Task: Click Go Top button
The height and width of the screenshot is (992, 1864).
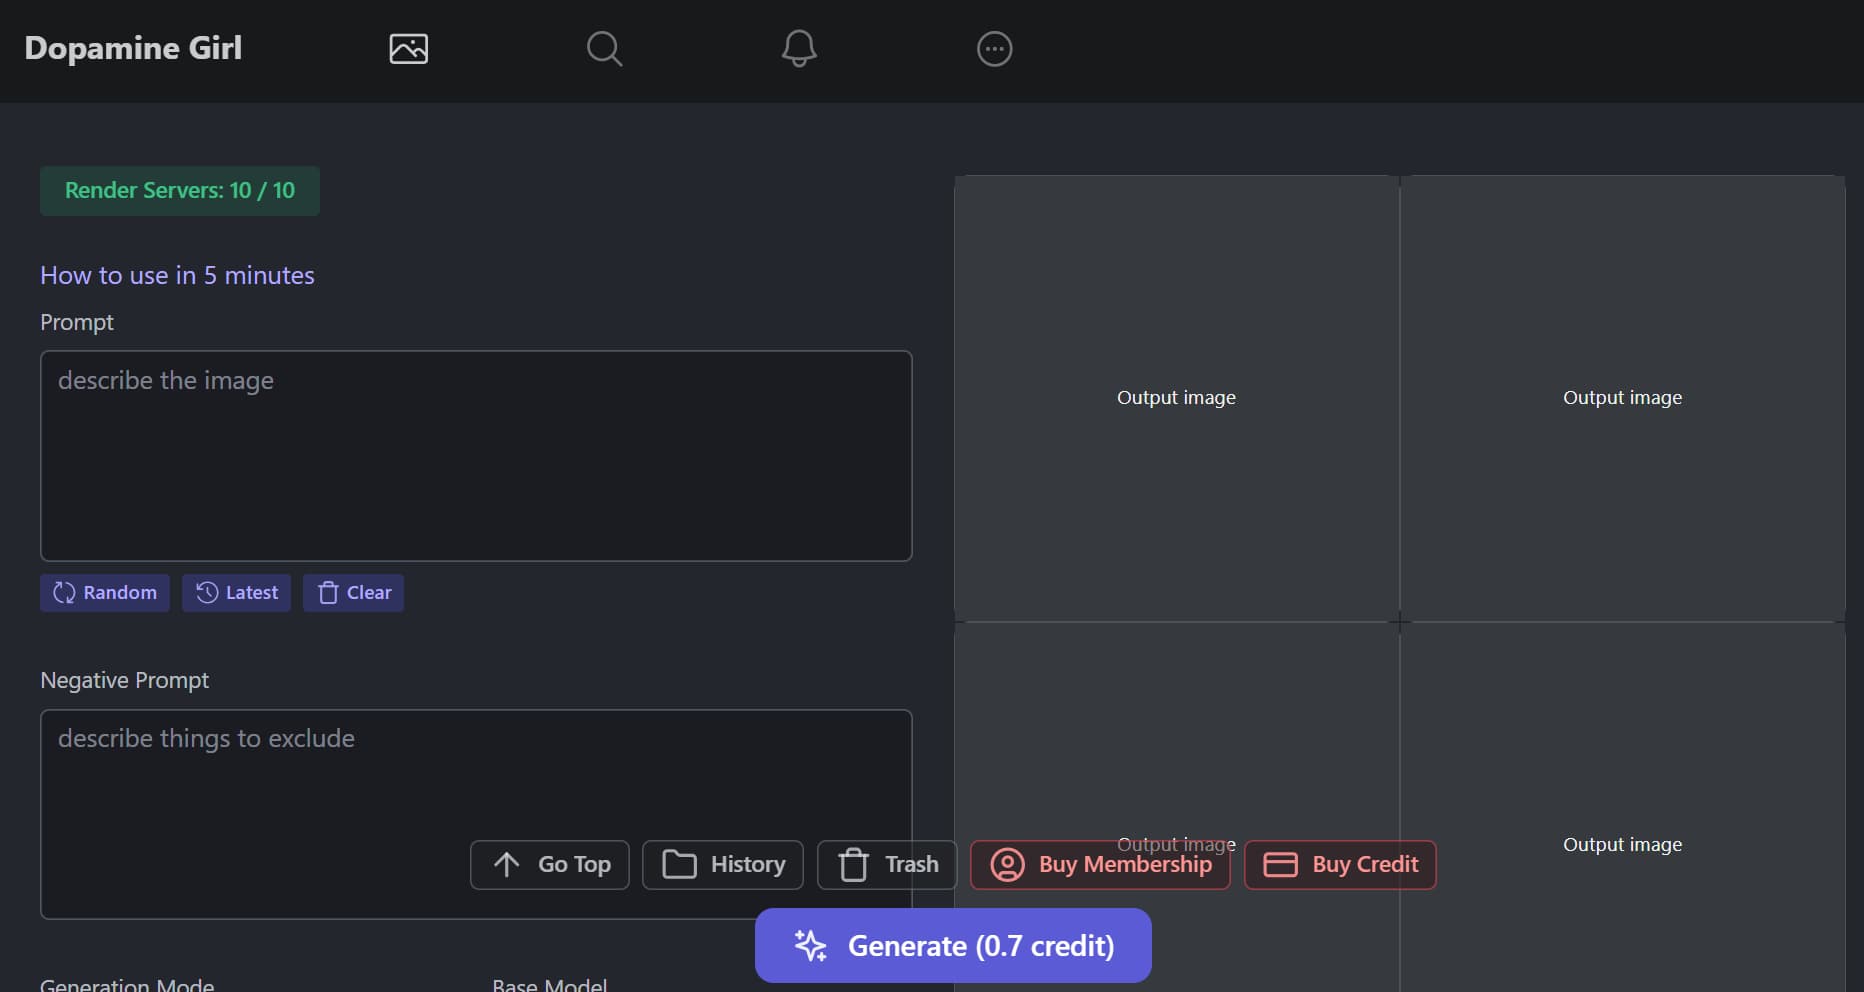Action: pyautogui.click(x=550, y=865)
